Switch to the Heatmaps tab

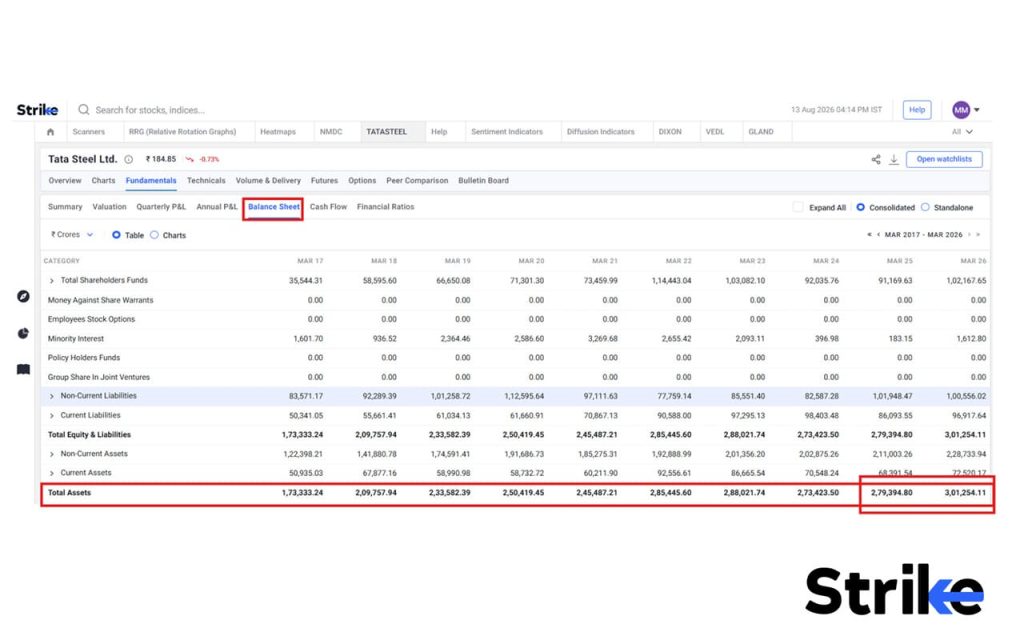(x=278, y=132)
